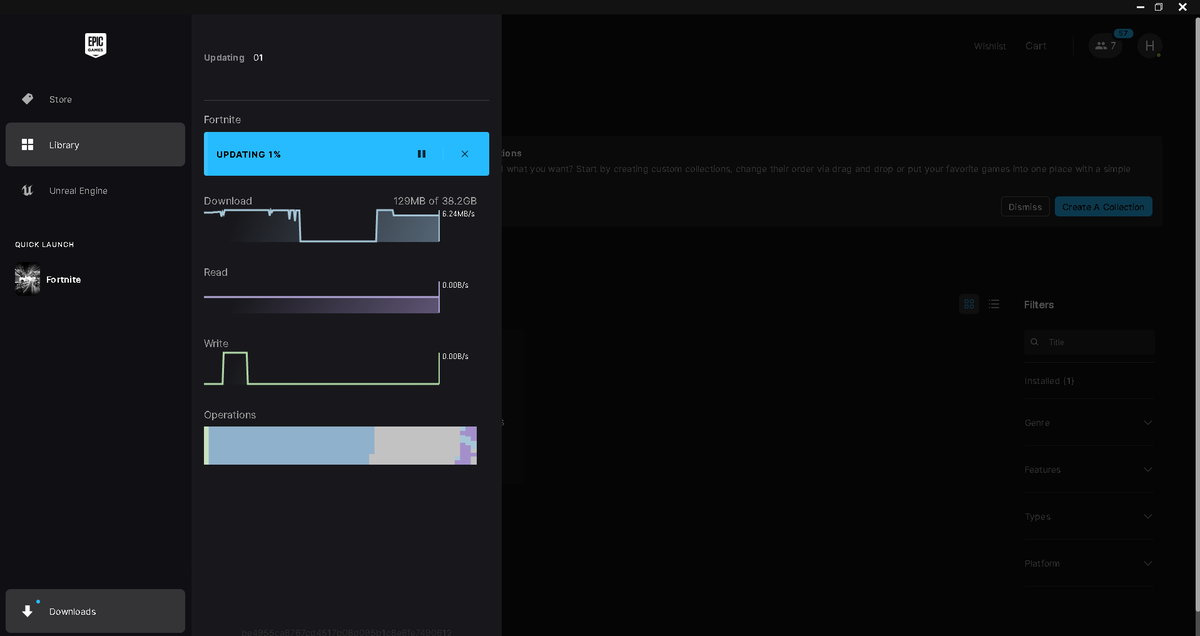The image size is (1200, 636).
Task: Open the profile avatar menu
Action: pyautogui.click(x=1149, y=46)
